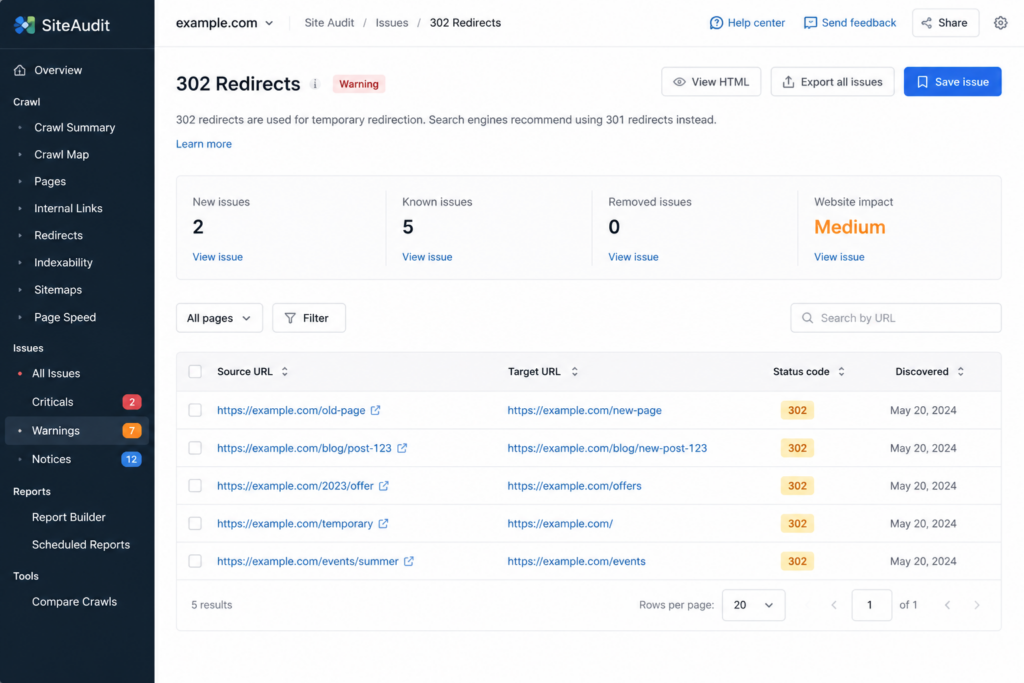Open the All pages dropdown

point(219,318)
